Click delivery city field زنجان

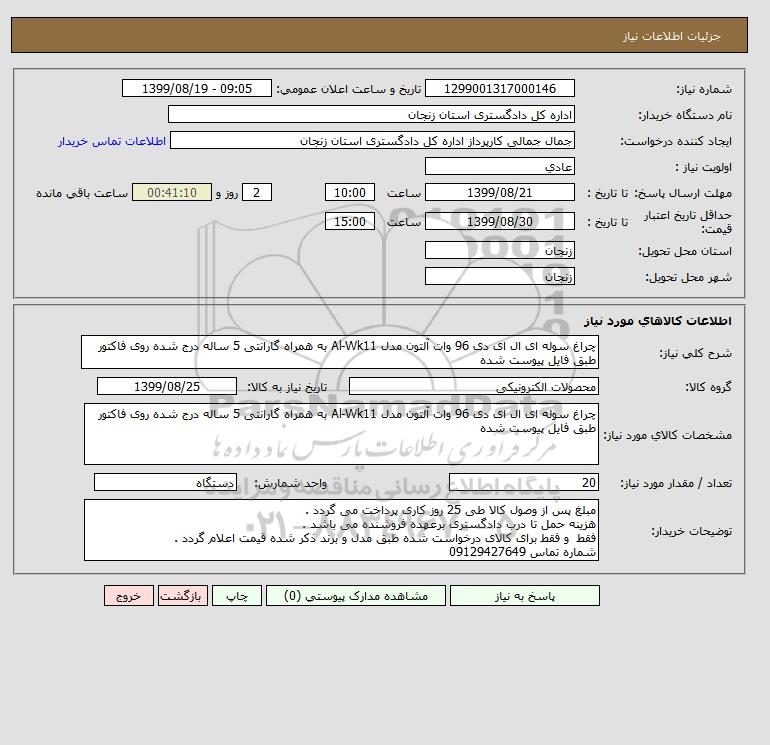(499, 276)
